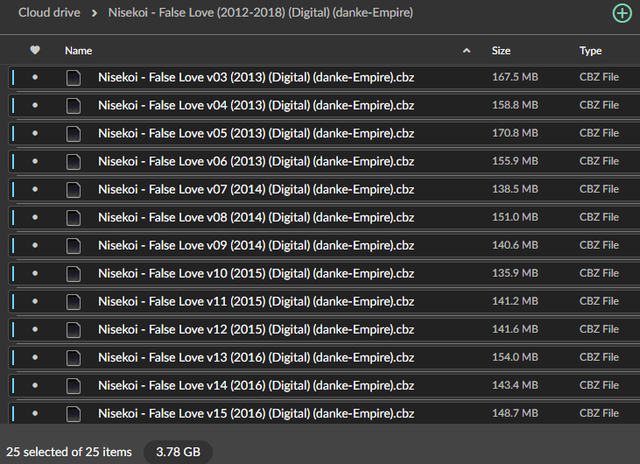640x464 pixels.
Task: Toggle favourite dot for v10 file
Action: [35, 273]
